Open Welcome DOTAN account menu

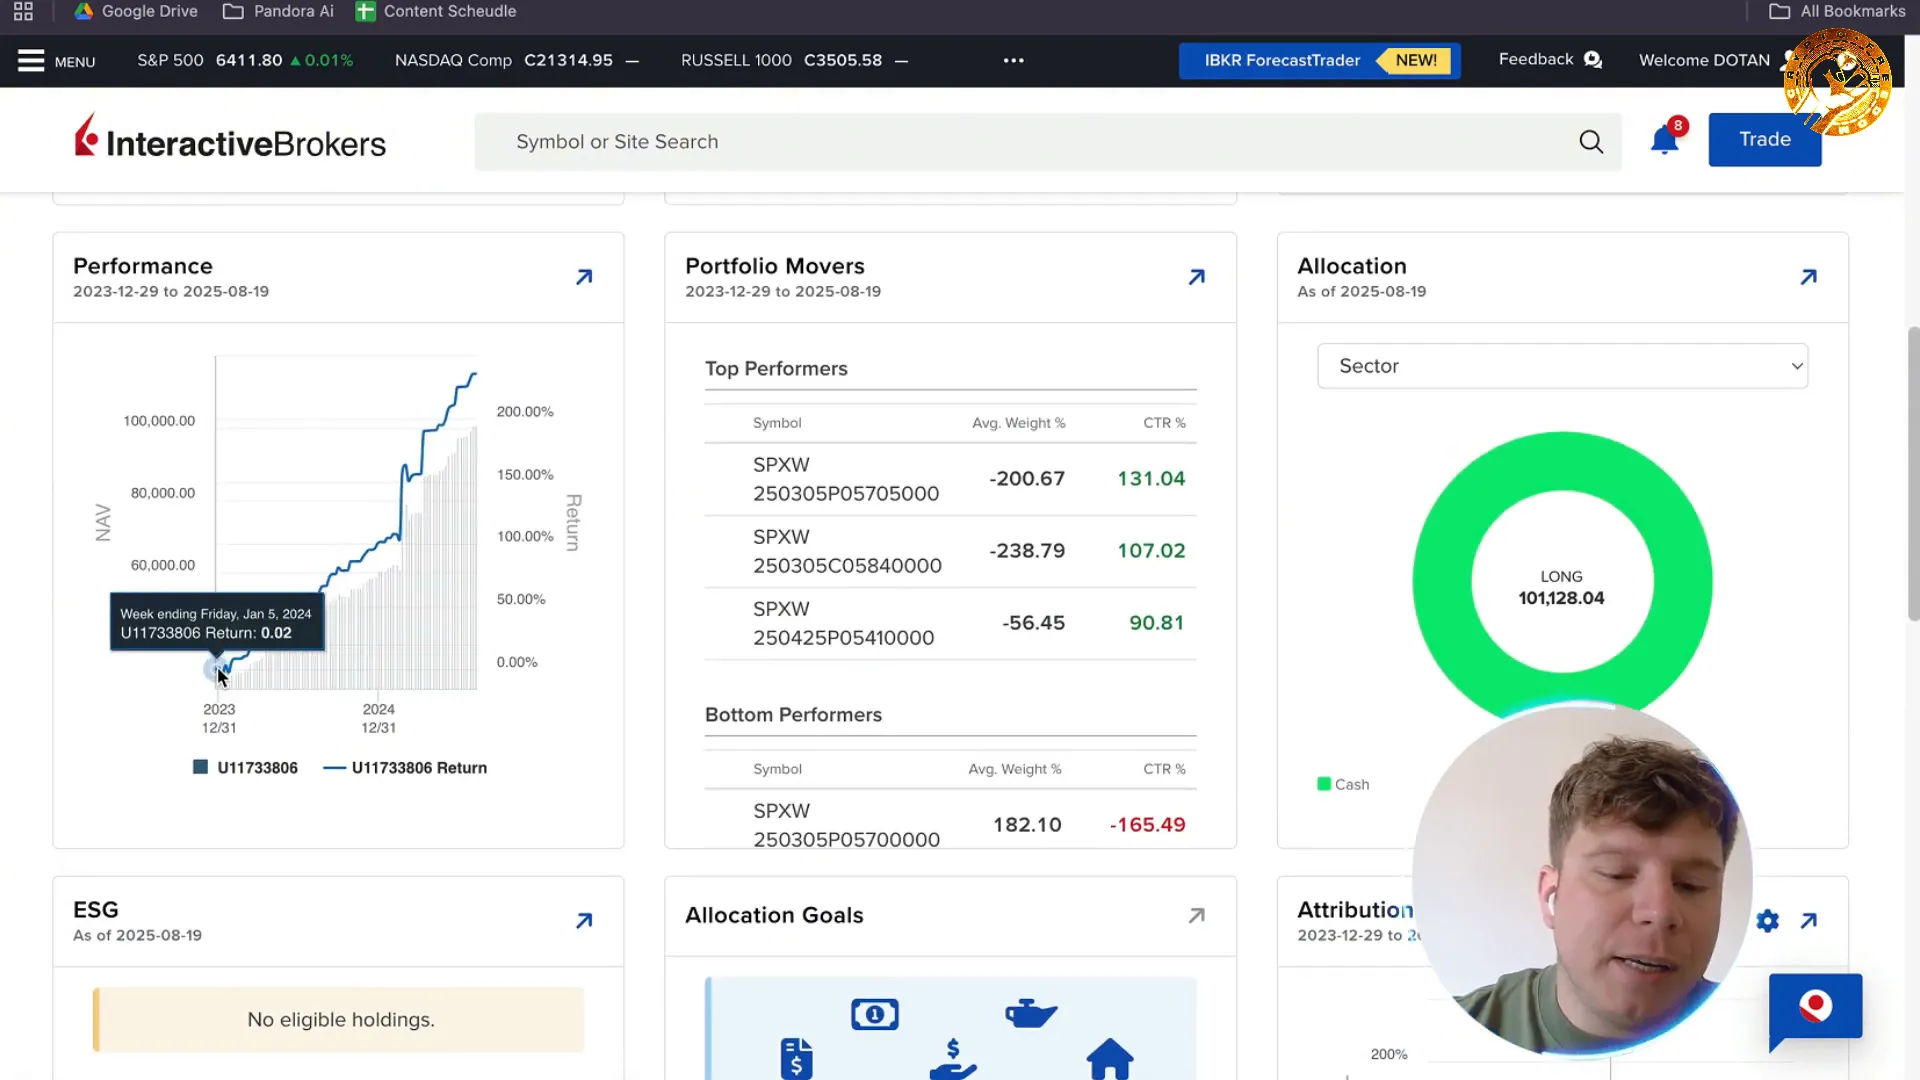1704,61
